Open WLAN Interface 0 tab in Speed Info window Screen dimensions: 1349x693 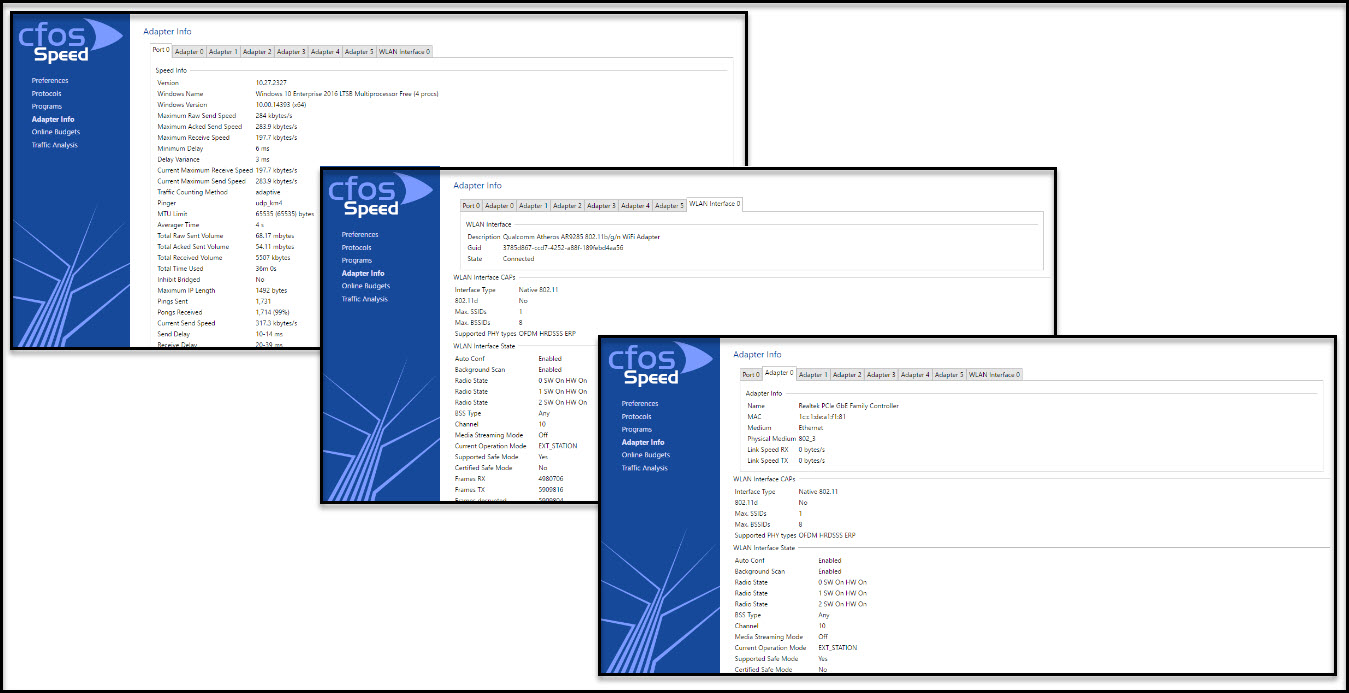[405, 51]
